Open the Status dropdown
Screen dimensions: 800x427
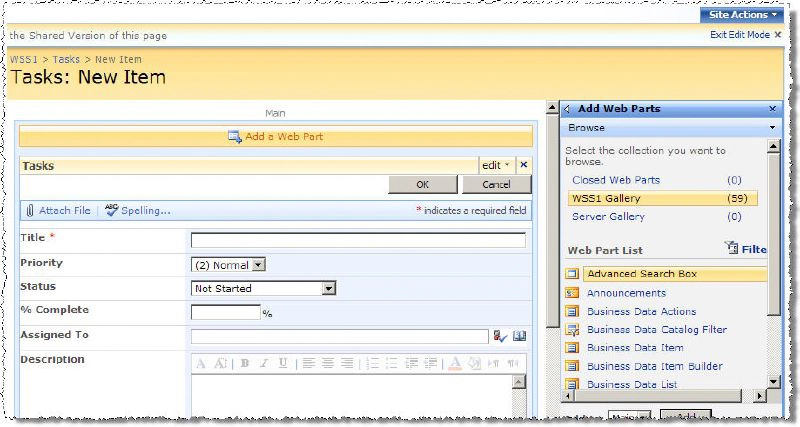pyautogui.click(x=329, y=289)
